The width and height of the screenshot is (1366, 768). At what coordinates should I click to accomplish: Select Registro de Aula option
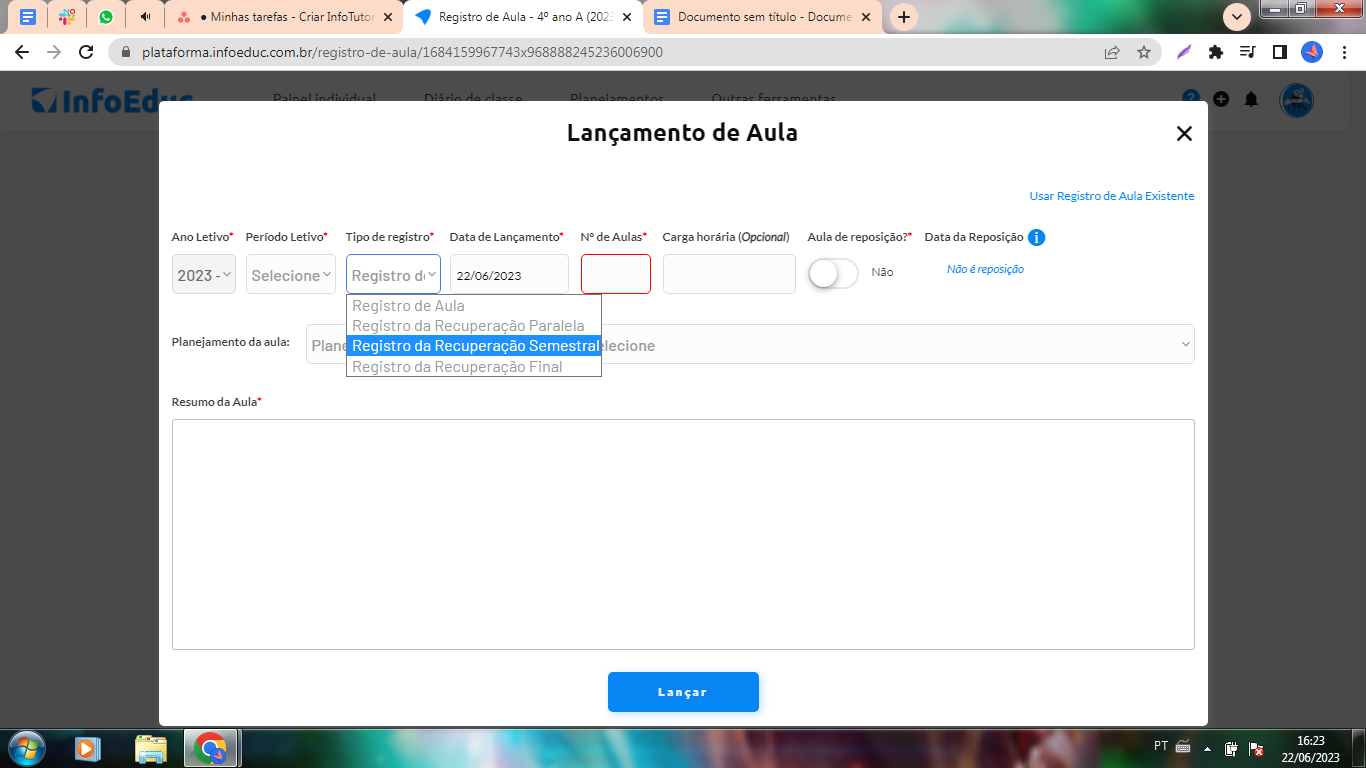(x=474, y=305)
